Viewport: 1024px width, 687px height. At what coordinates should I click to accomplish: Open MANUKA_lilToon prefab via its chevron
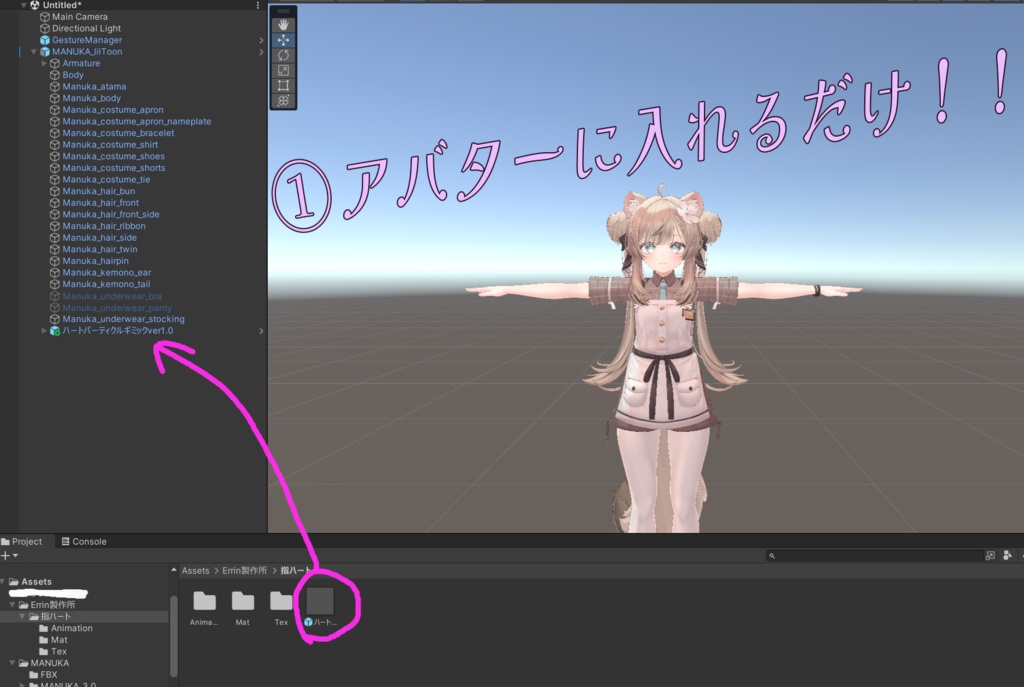261,52
